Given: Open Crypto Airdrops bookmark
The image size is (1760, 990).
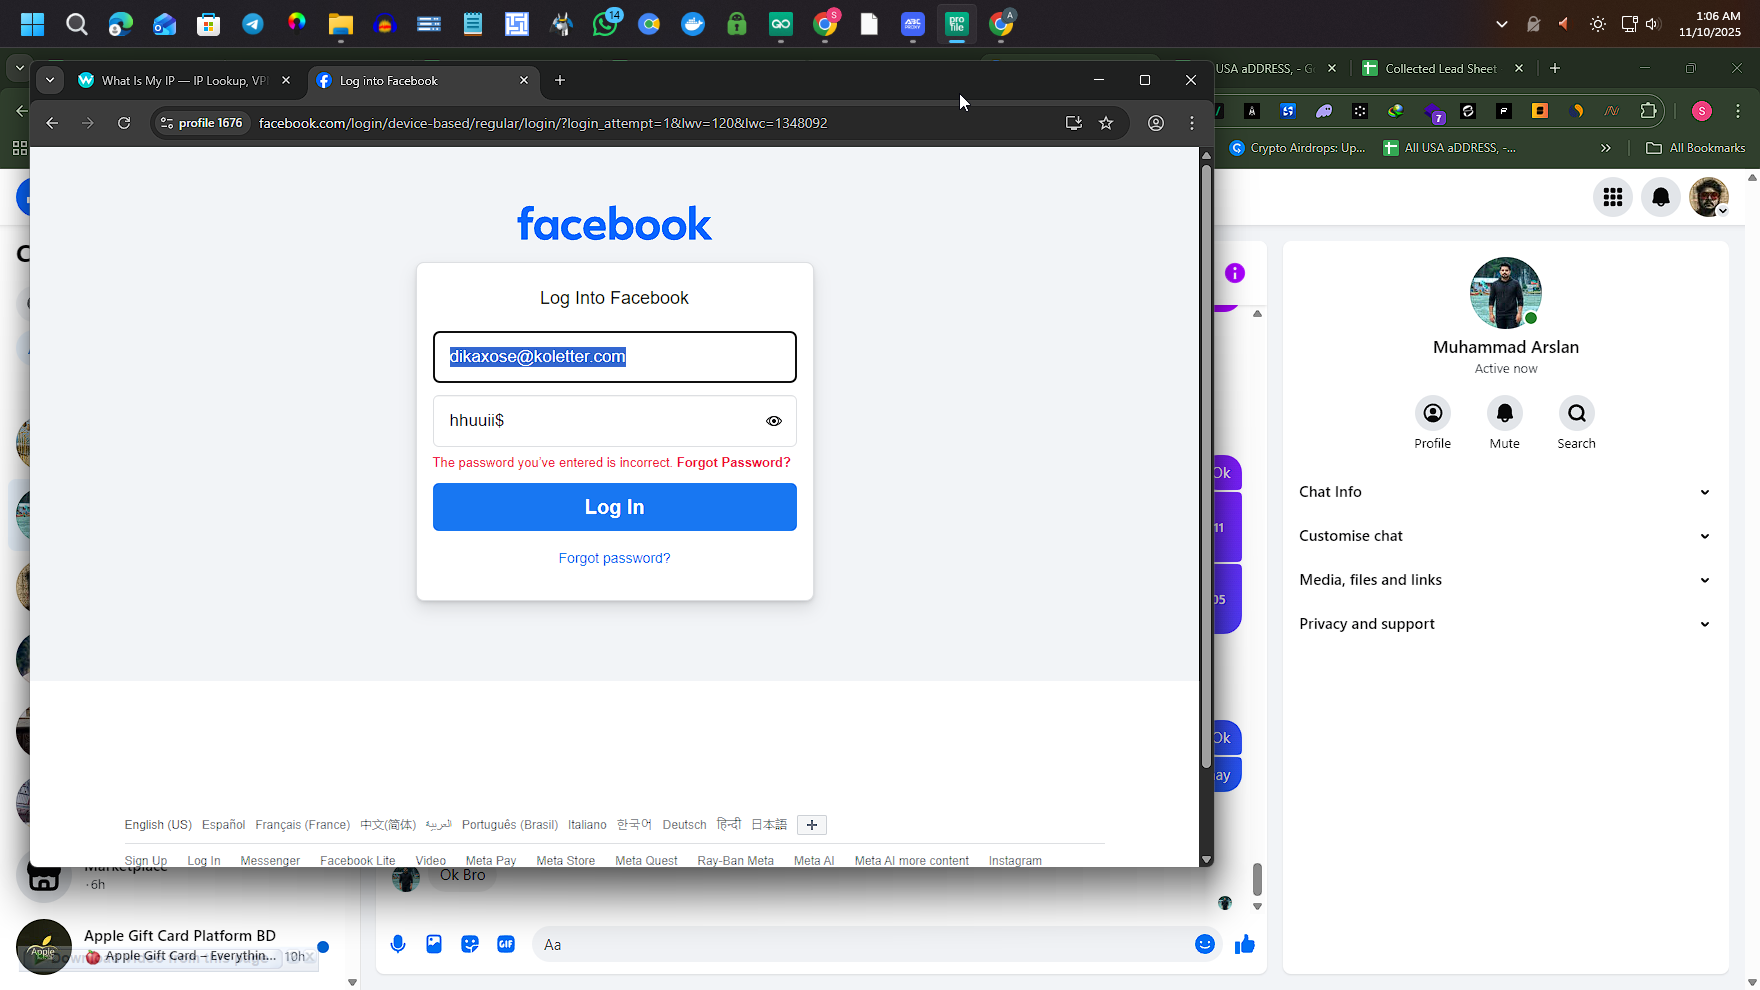Looking at the screenshot, I should coord(1297,148).
